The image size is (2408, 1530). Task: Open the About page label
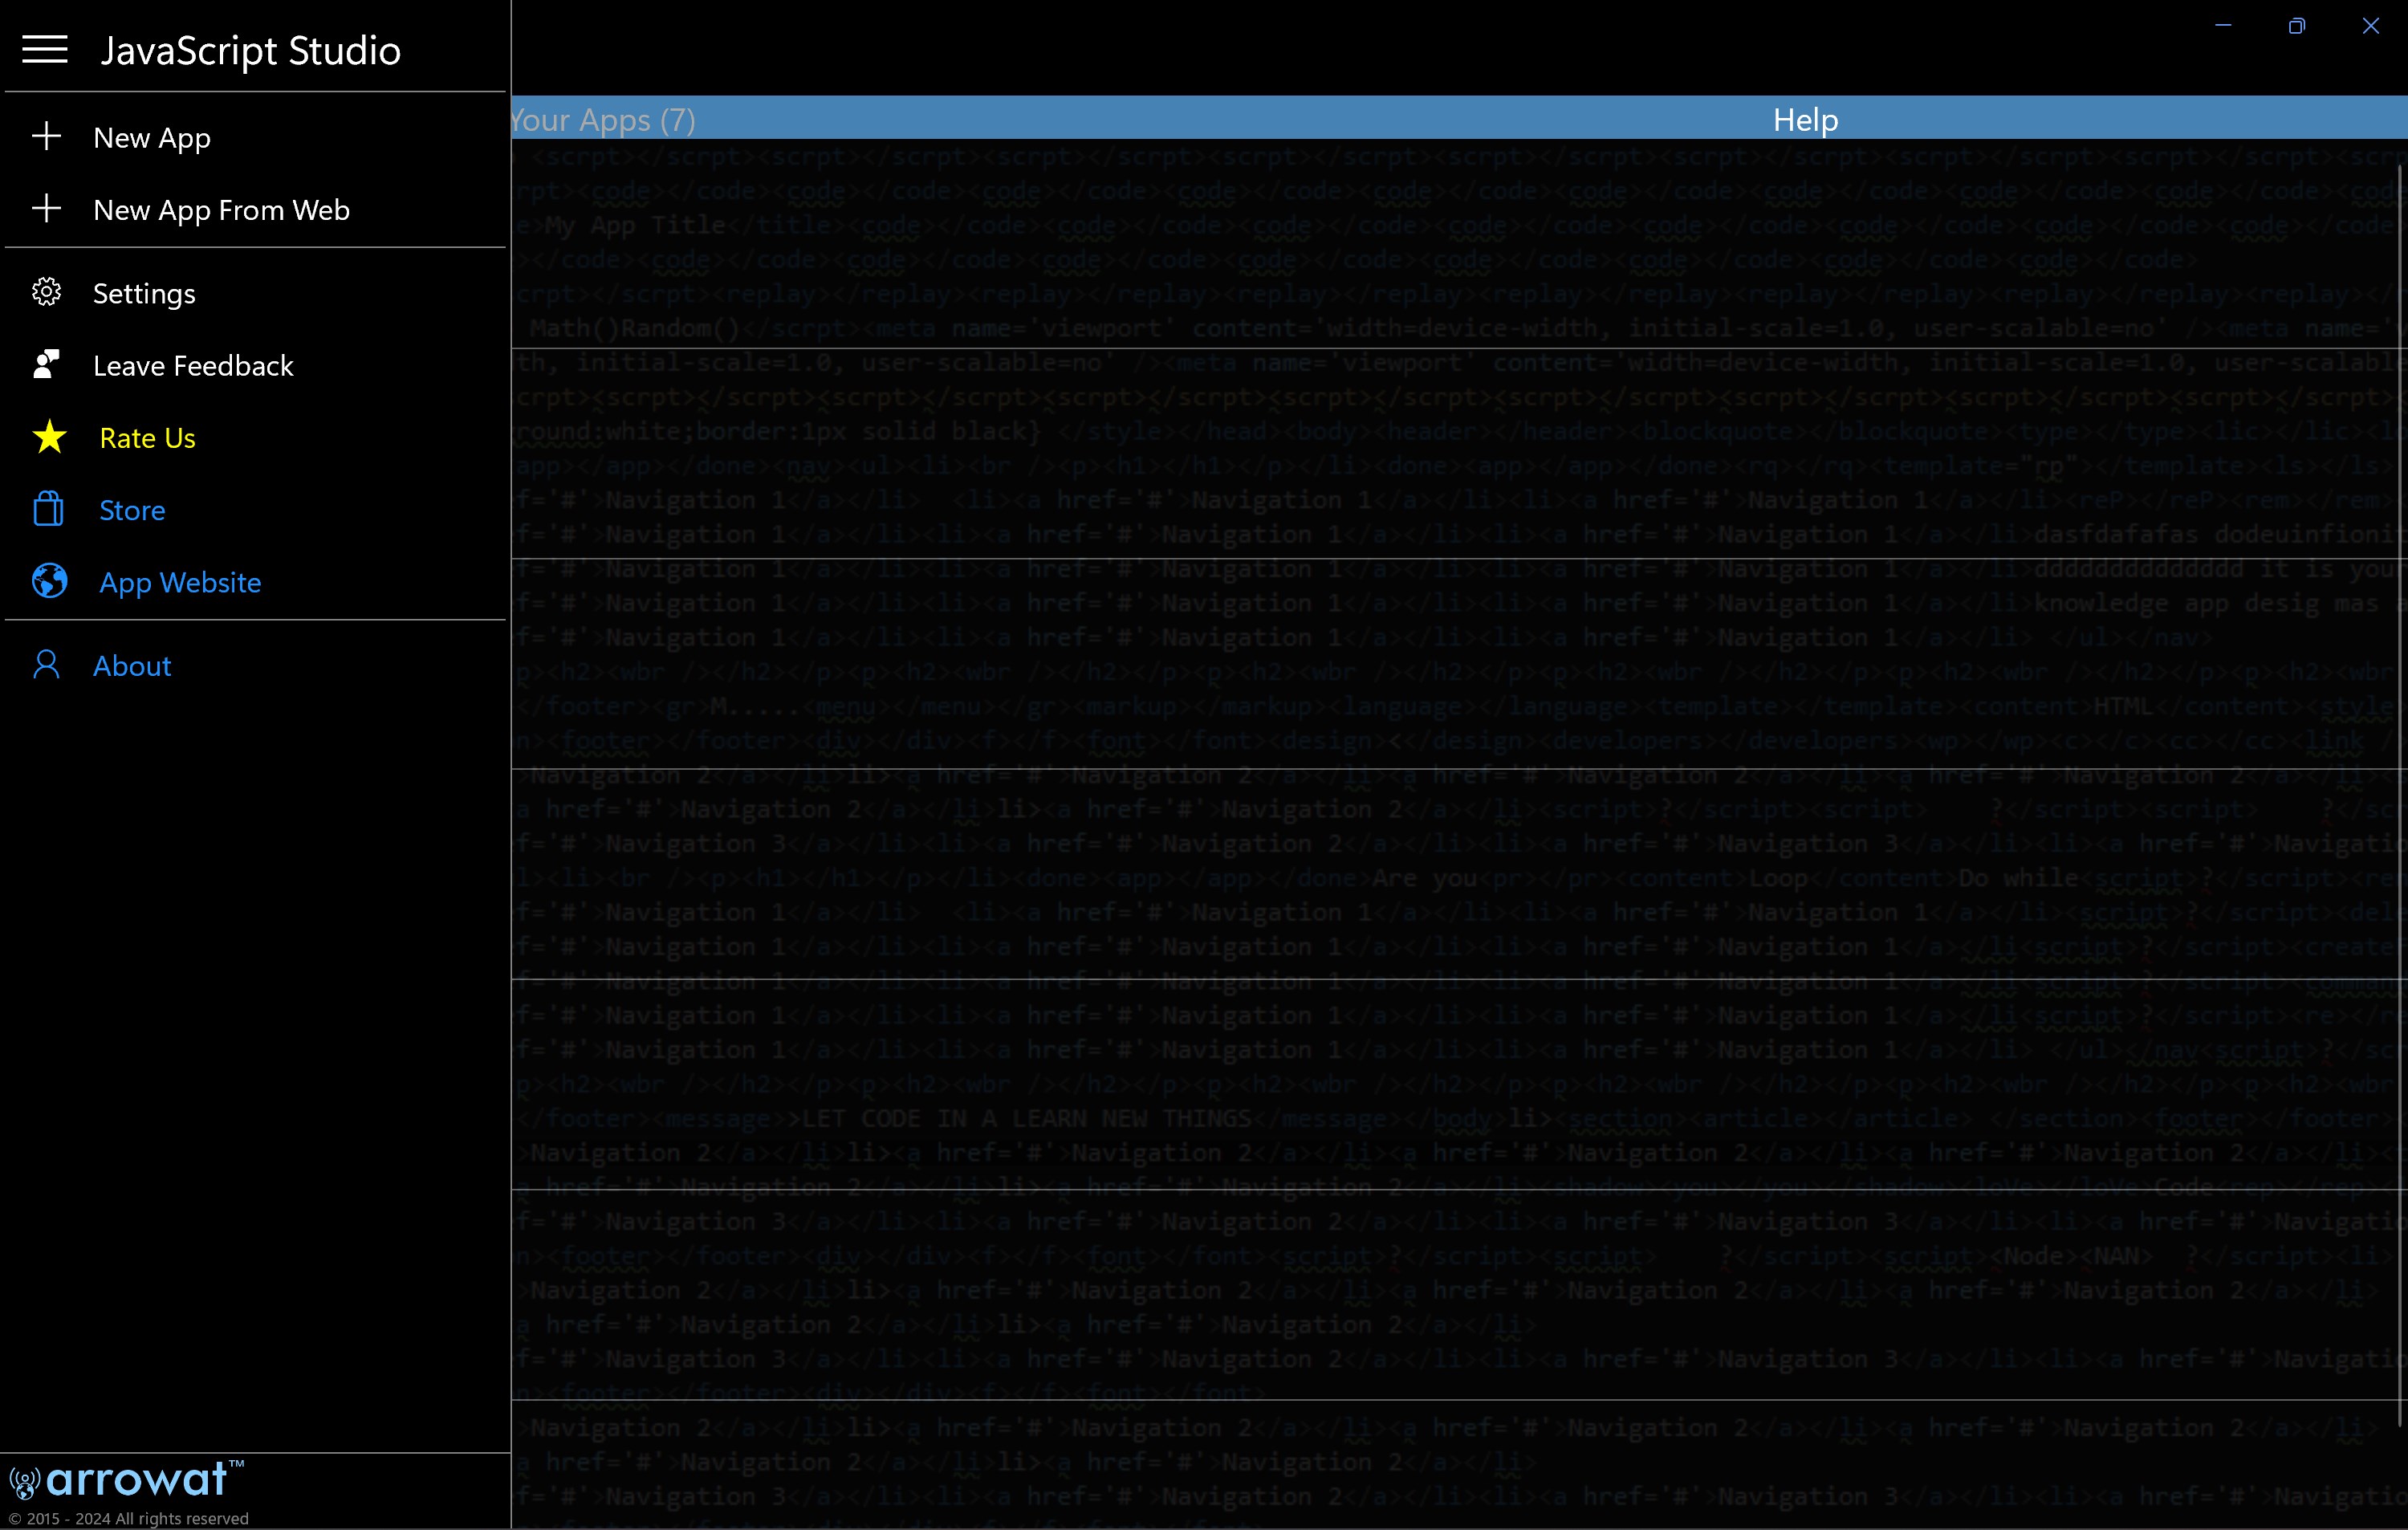[x=132, y=666]
